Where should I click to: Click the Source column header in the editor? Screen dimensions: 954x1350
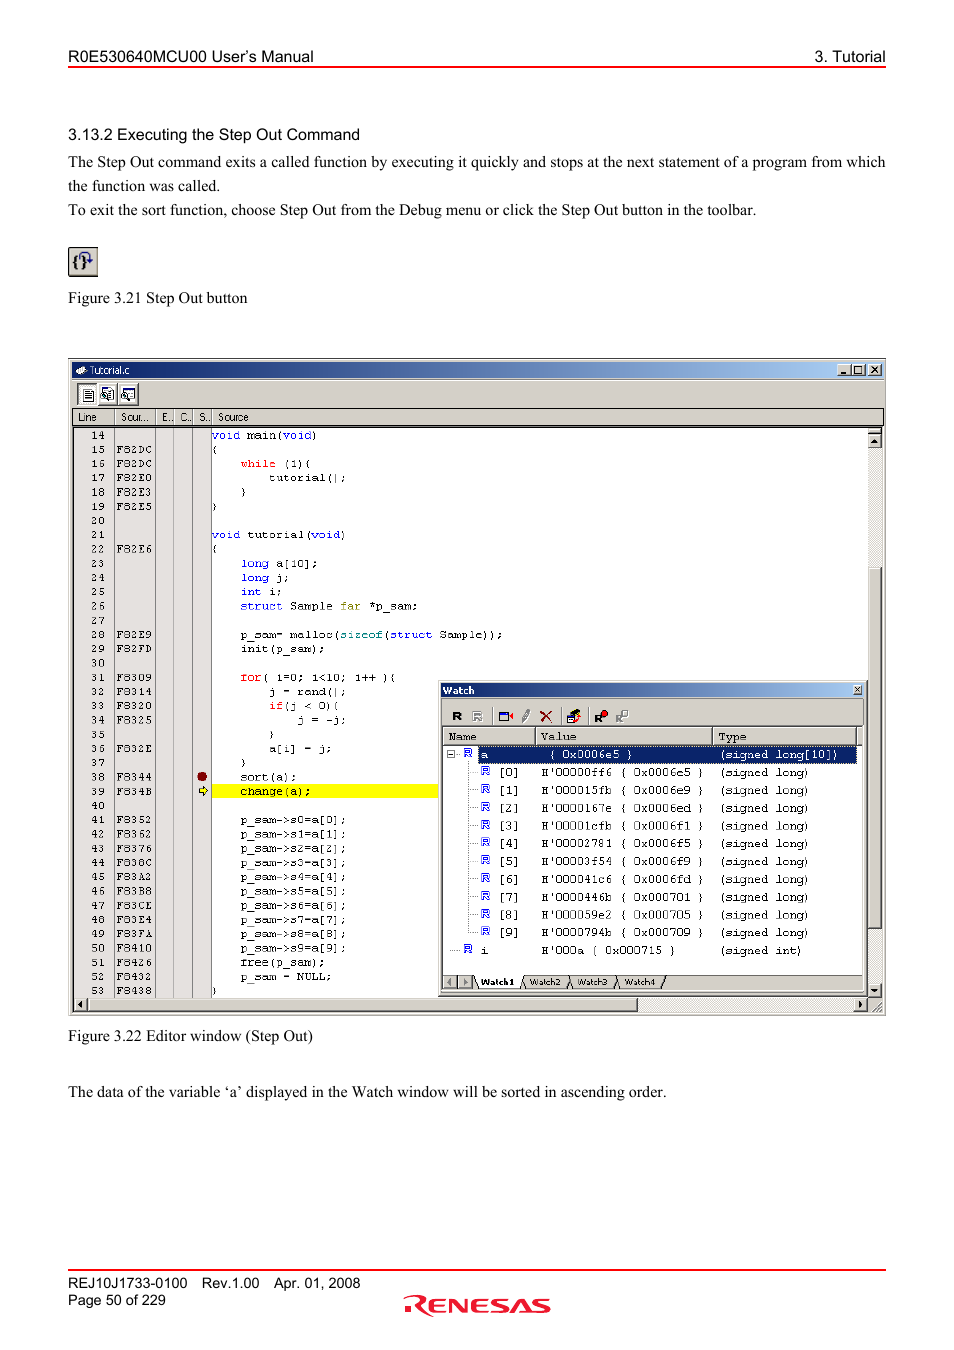pos(547,417)
